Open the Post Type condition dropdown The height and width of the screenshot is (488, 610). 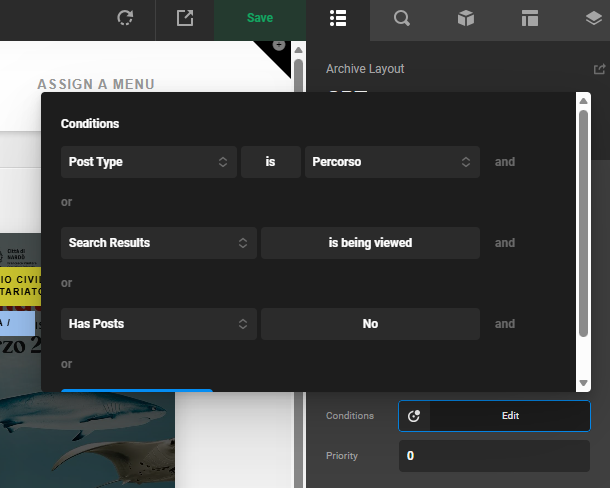click(149, 162)
